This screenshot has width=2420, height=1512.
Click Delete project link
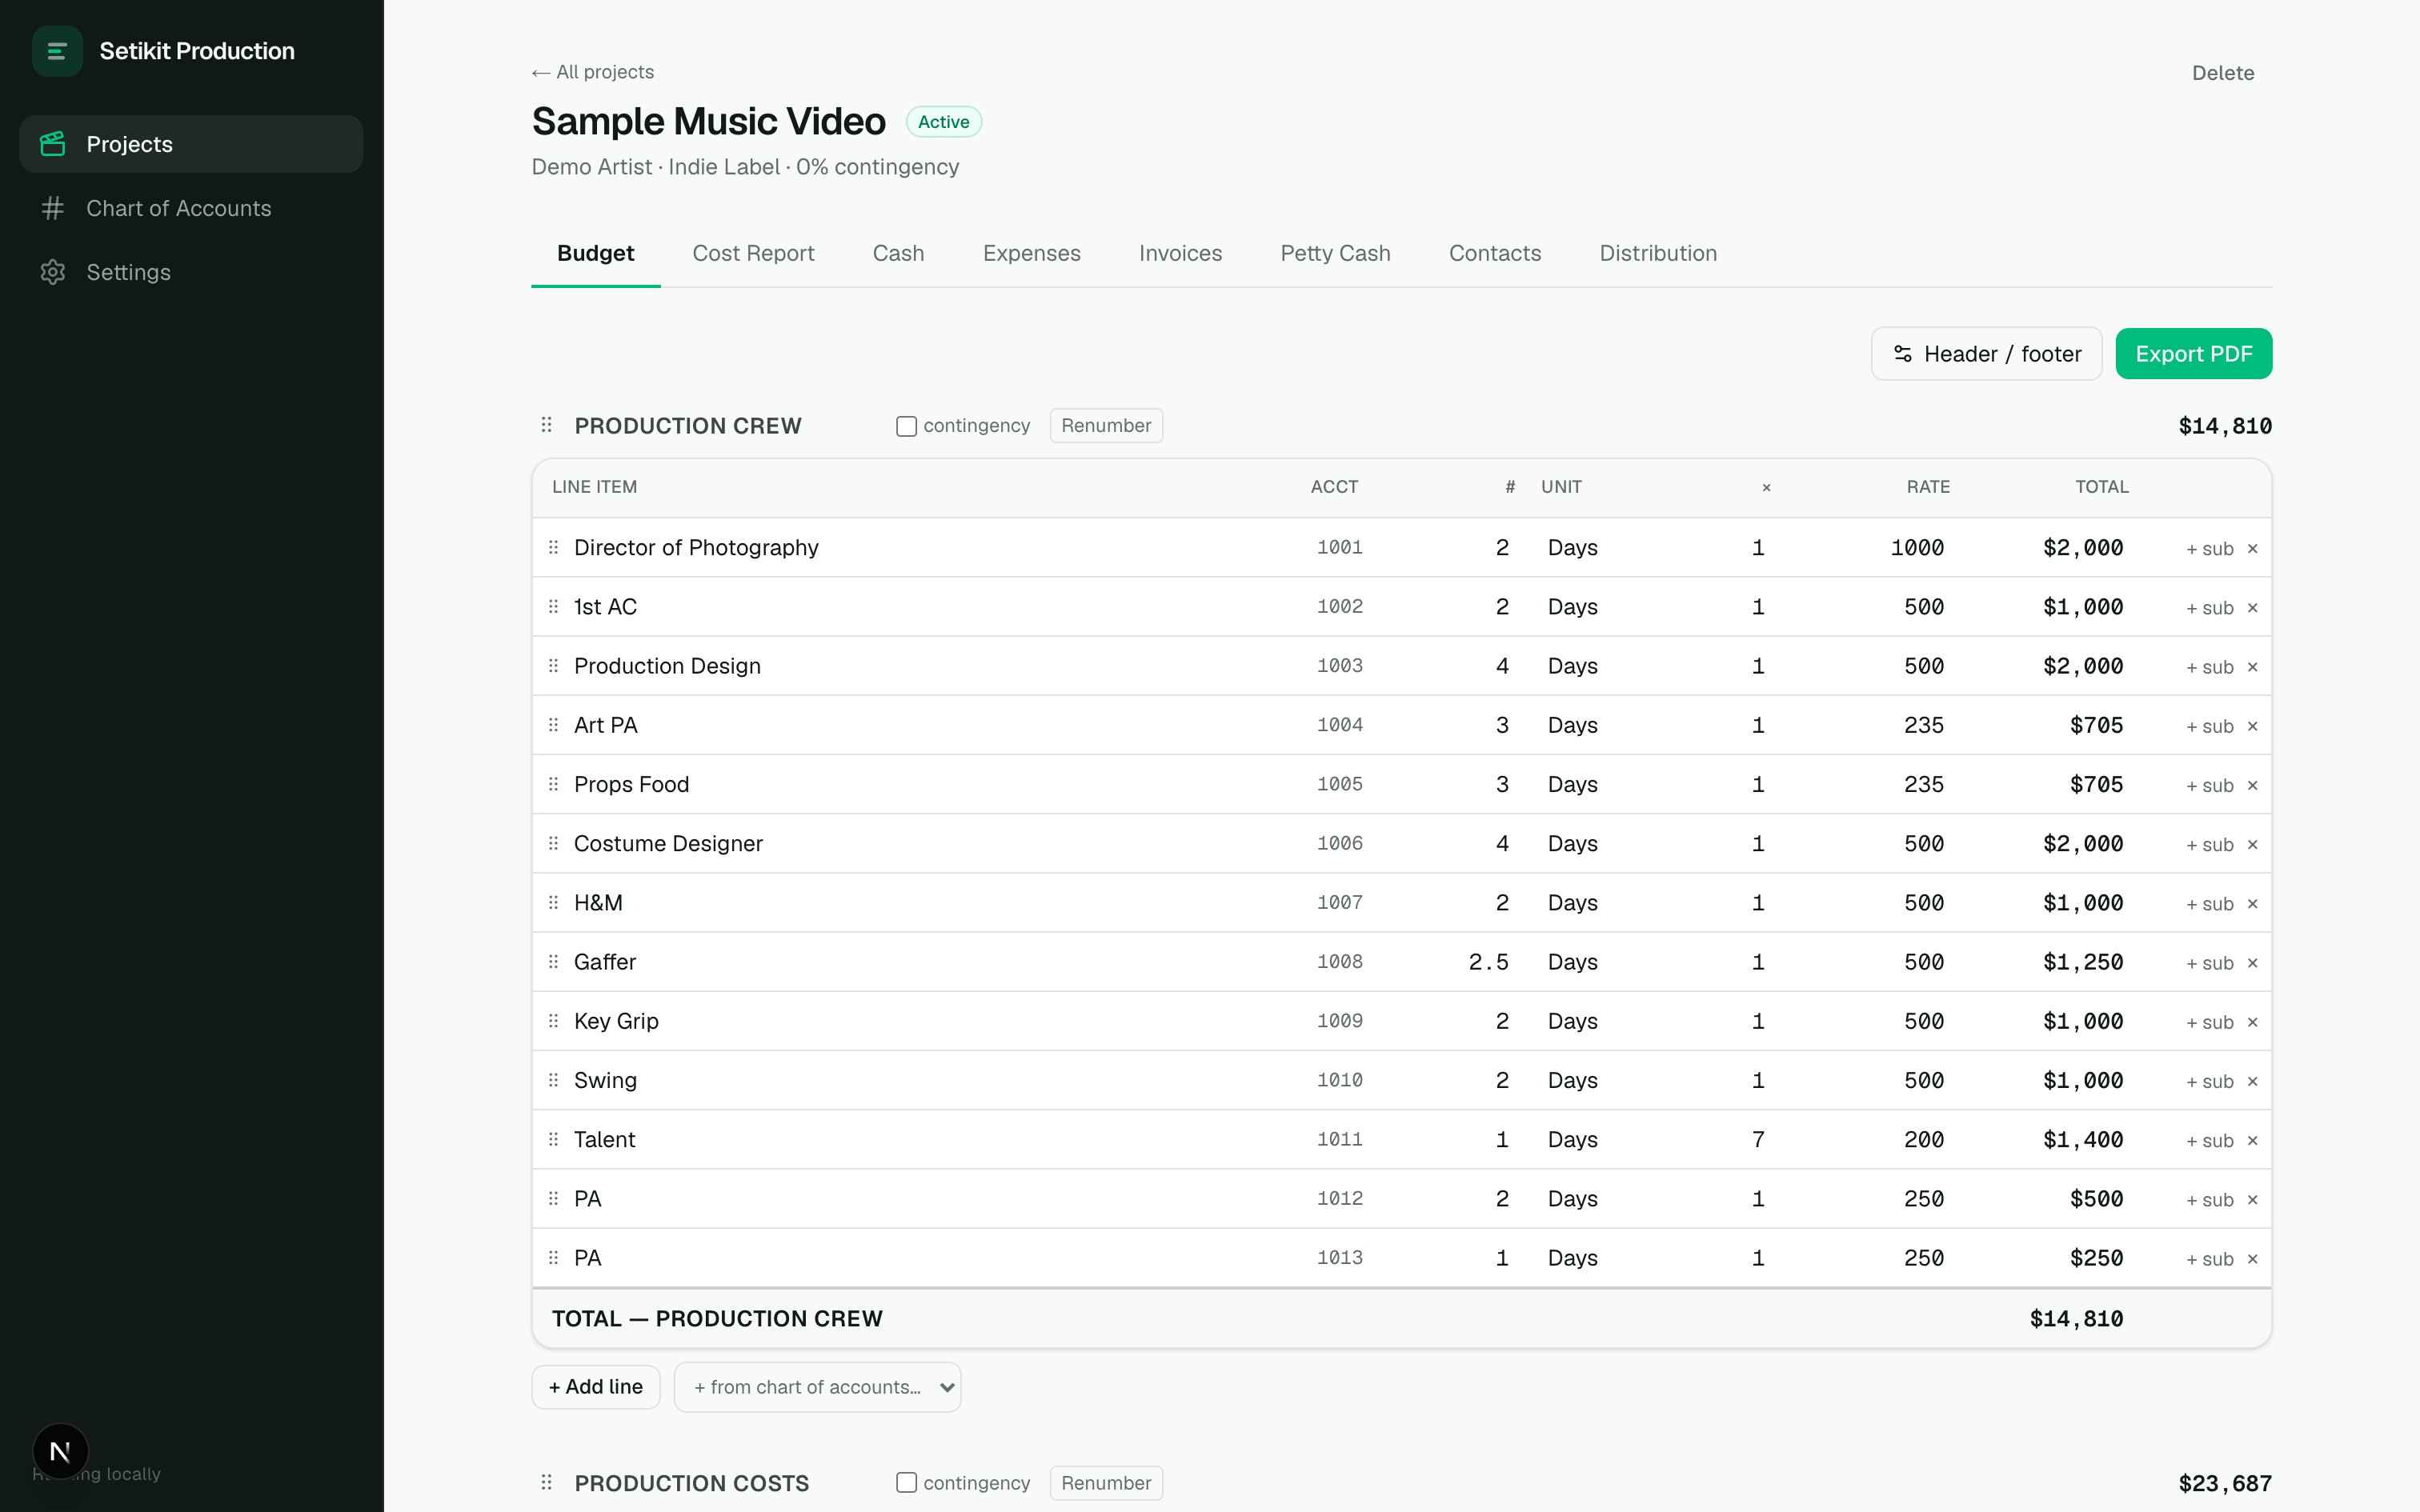[2222, 73]
